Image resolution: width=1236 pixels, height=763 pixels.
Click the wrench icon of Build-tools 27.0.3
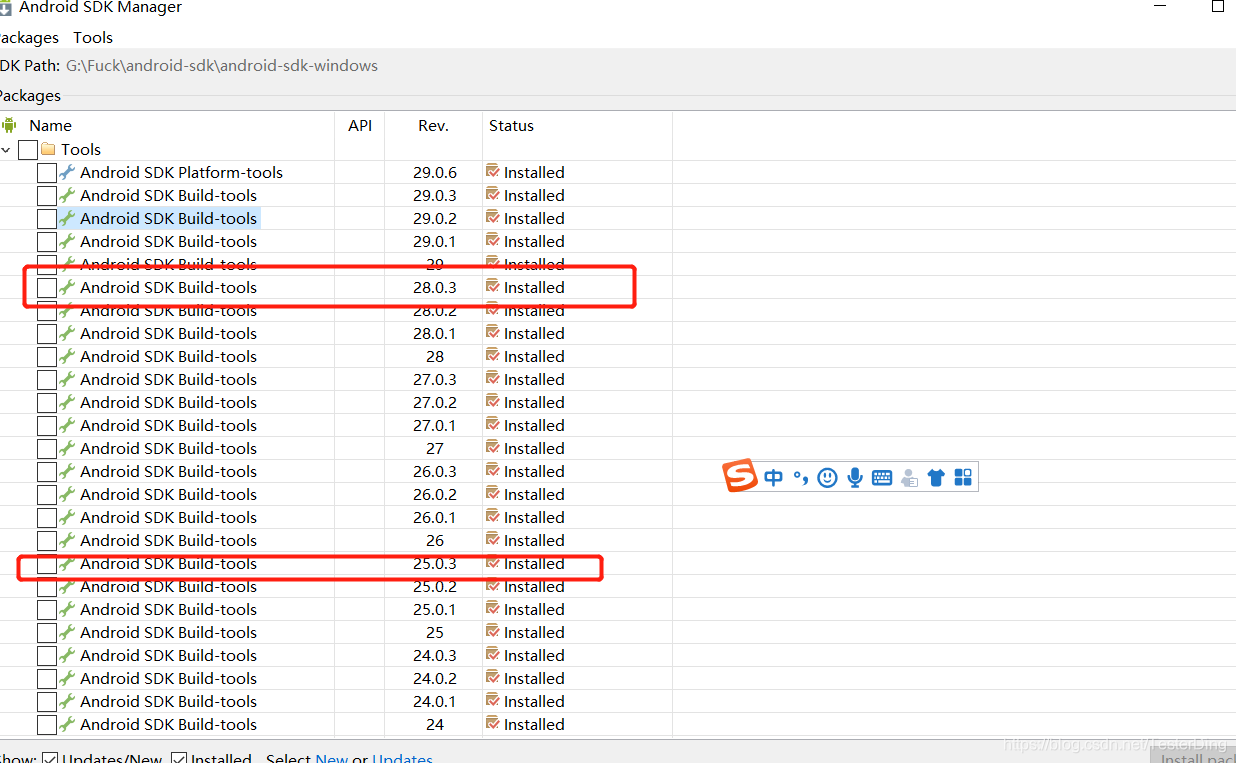click(67, 379)
